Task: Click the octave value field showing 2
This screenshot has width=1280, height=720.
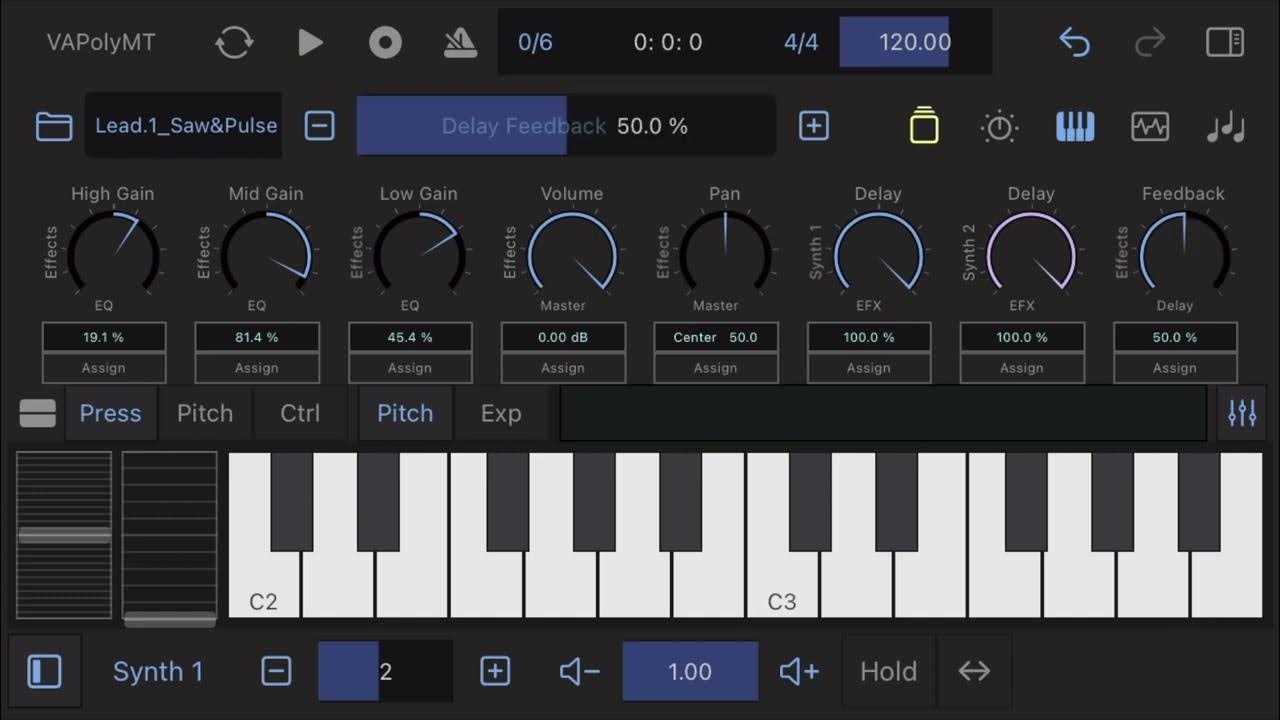Action: click(x=385, y=671)
